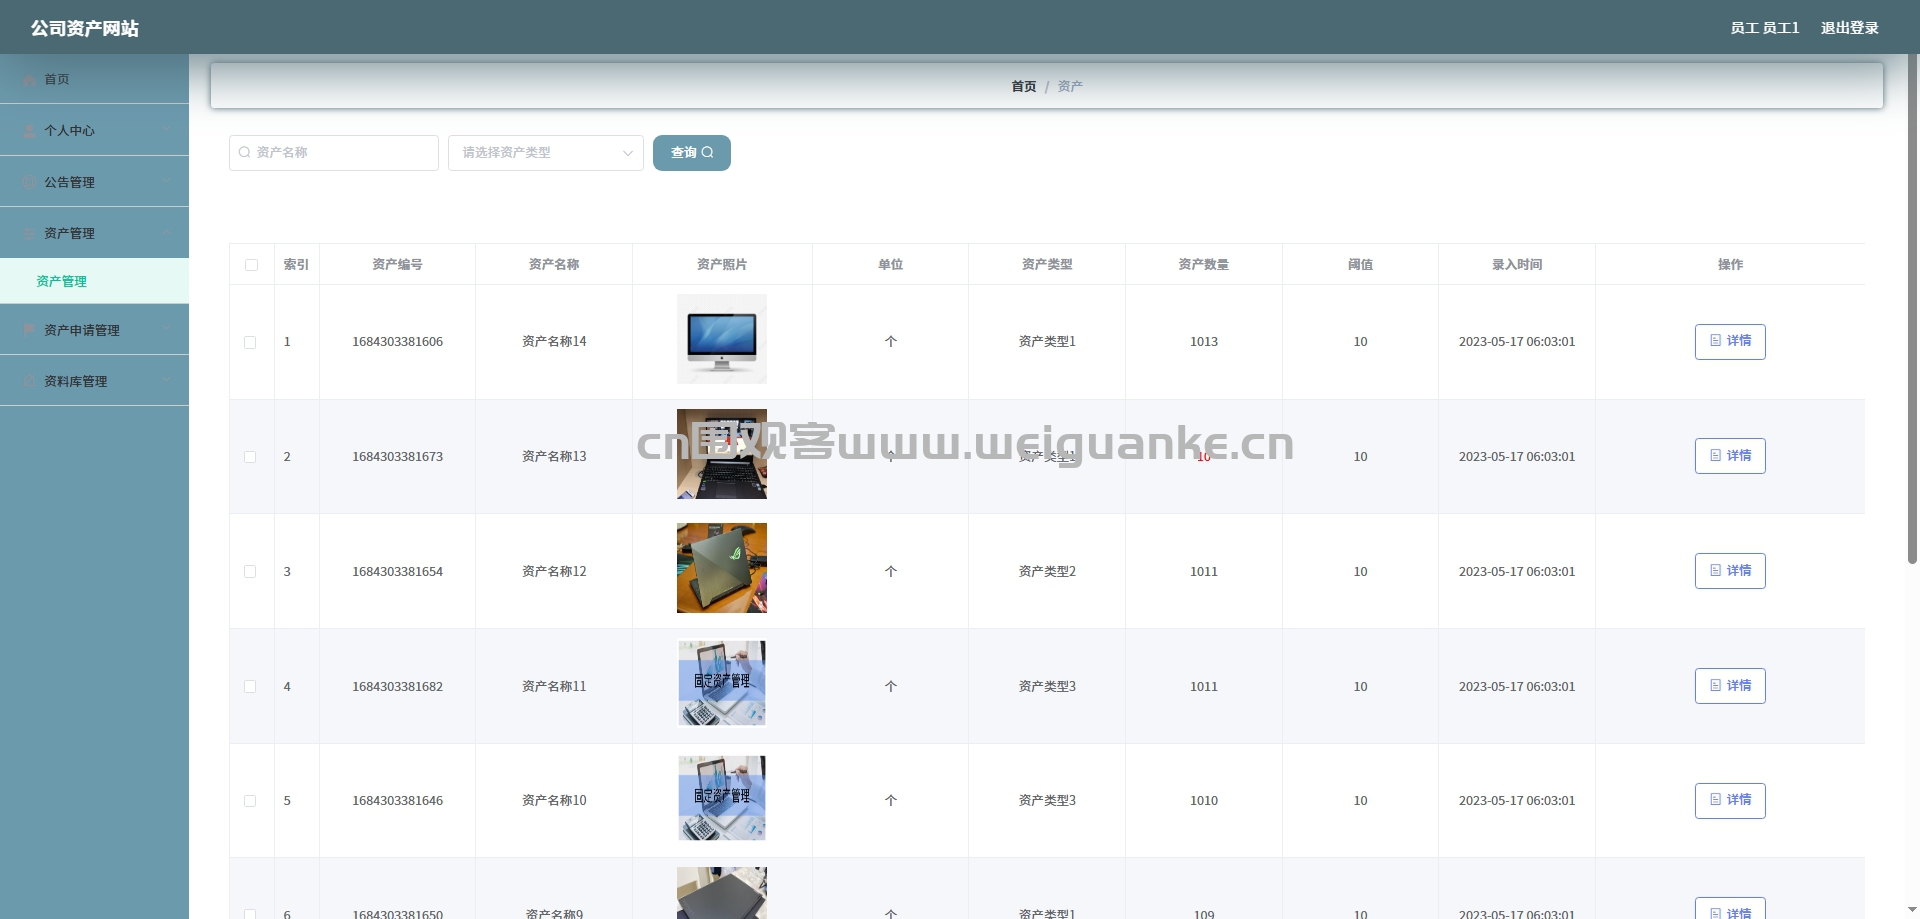
Task: Check the row checkbox for 资产名称12
Action: click(x=250, y=572)
